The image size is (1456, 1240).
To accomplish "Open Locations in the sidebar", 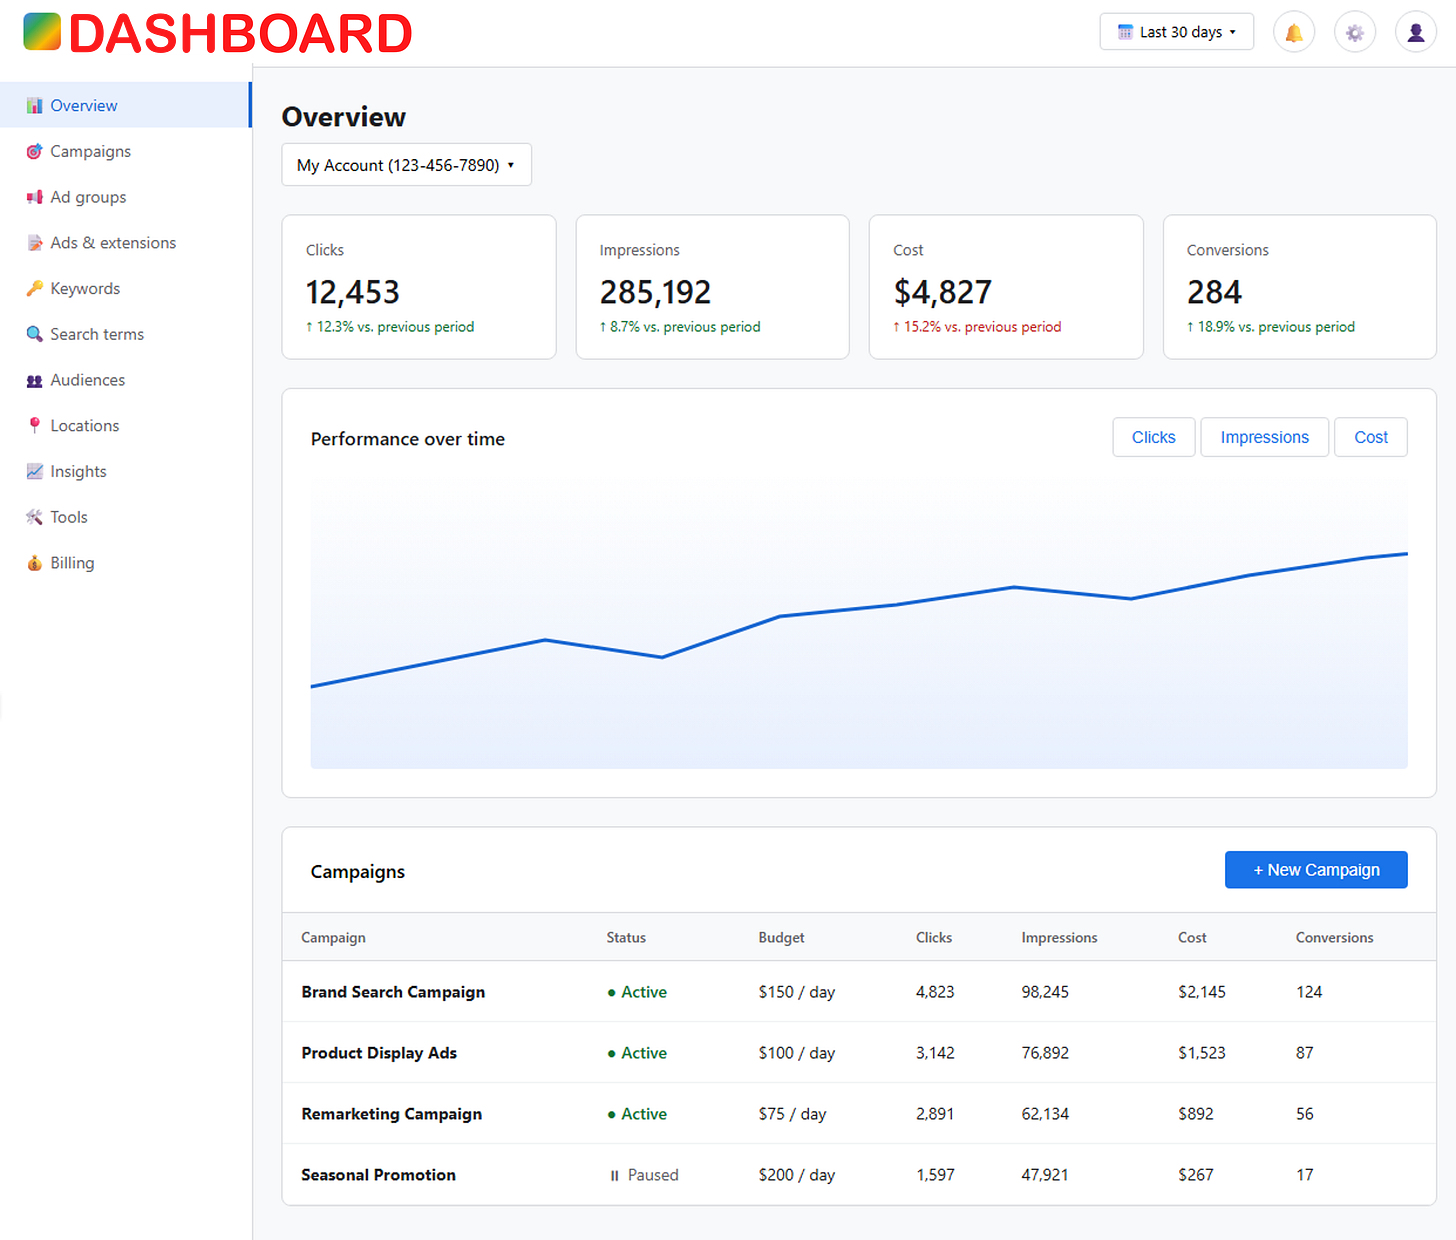I will (125, 425).
